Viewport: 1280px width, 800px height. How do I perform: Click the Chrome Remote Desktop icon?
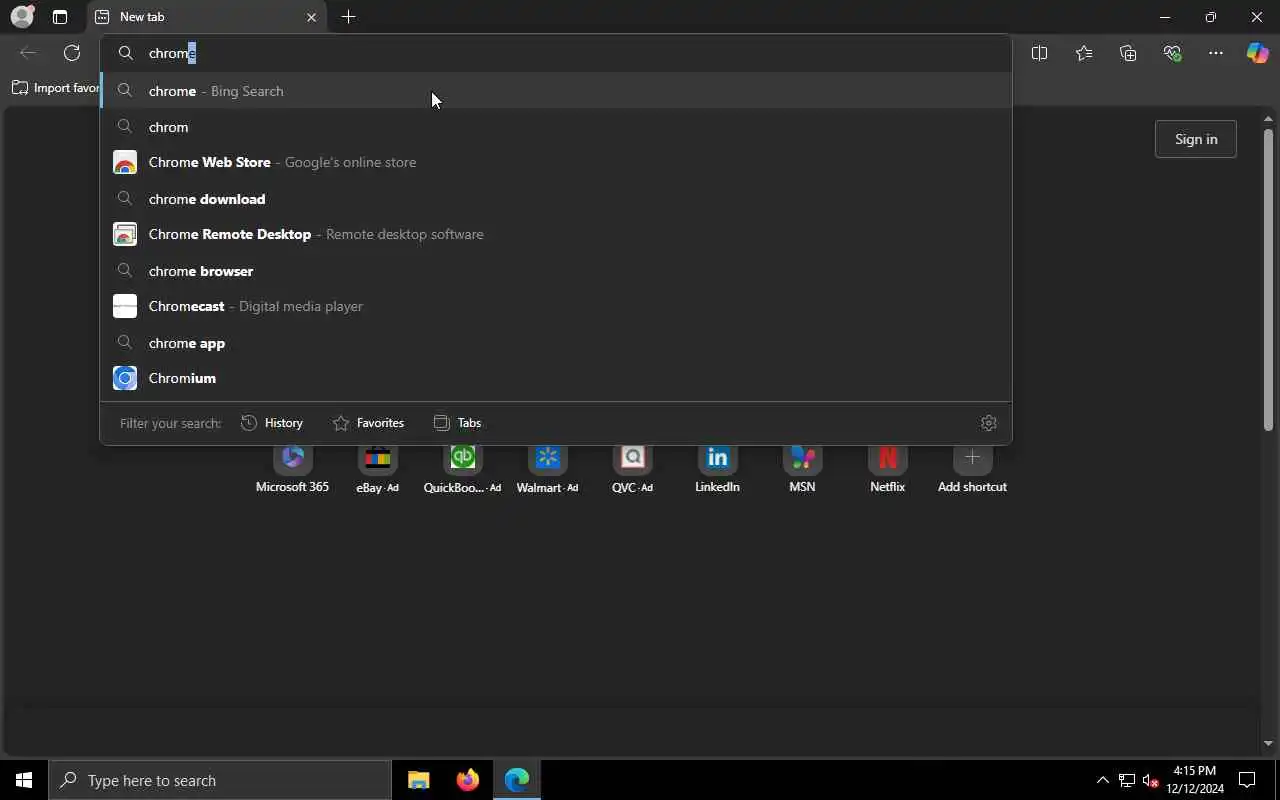[x=125, y=234]
